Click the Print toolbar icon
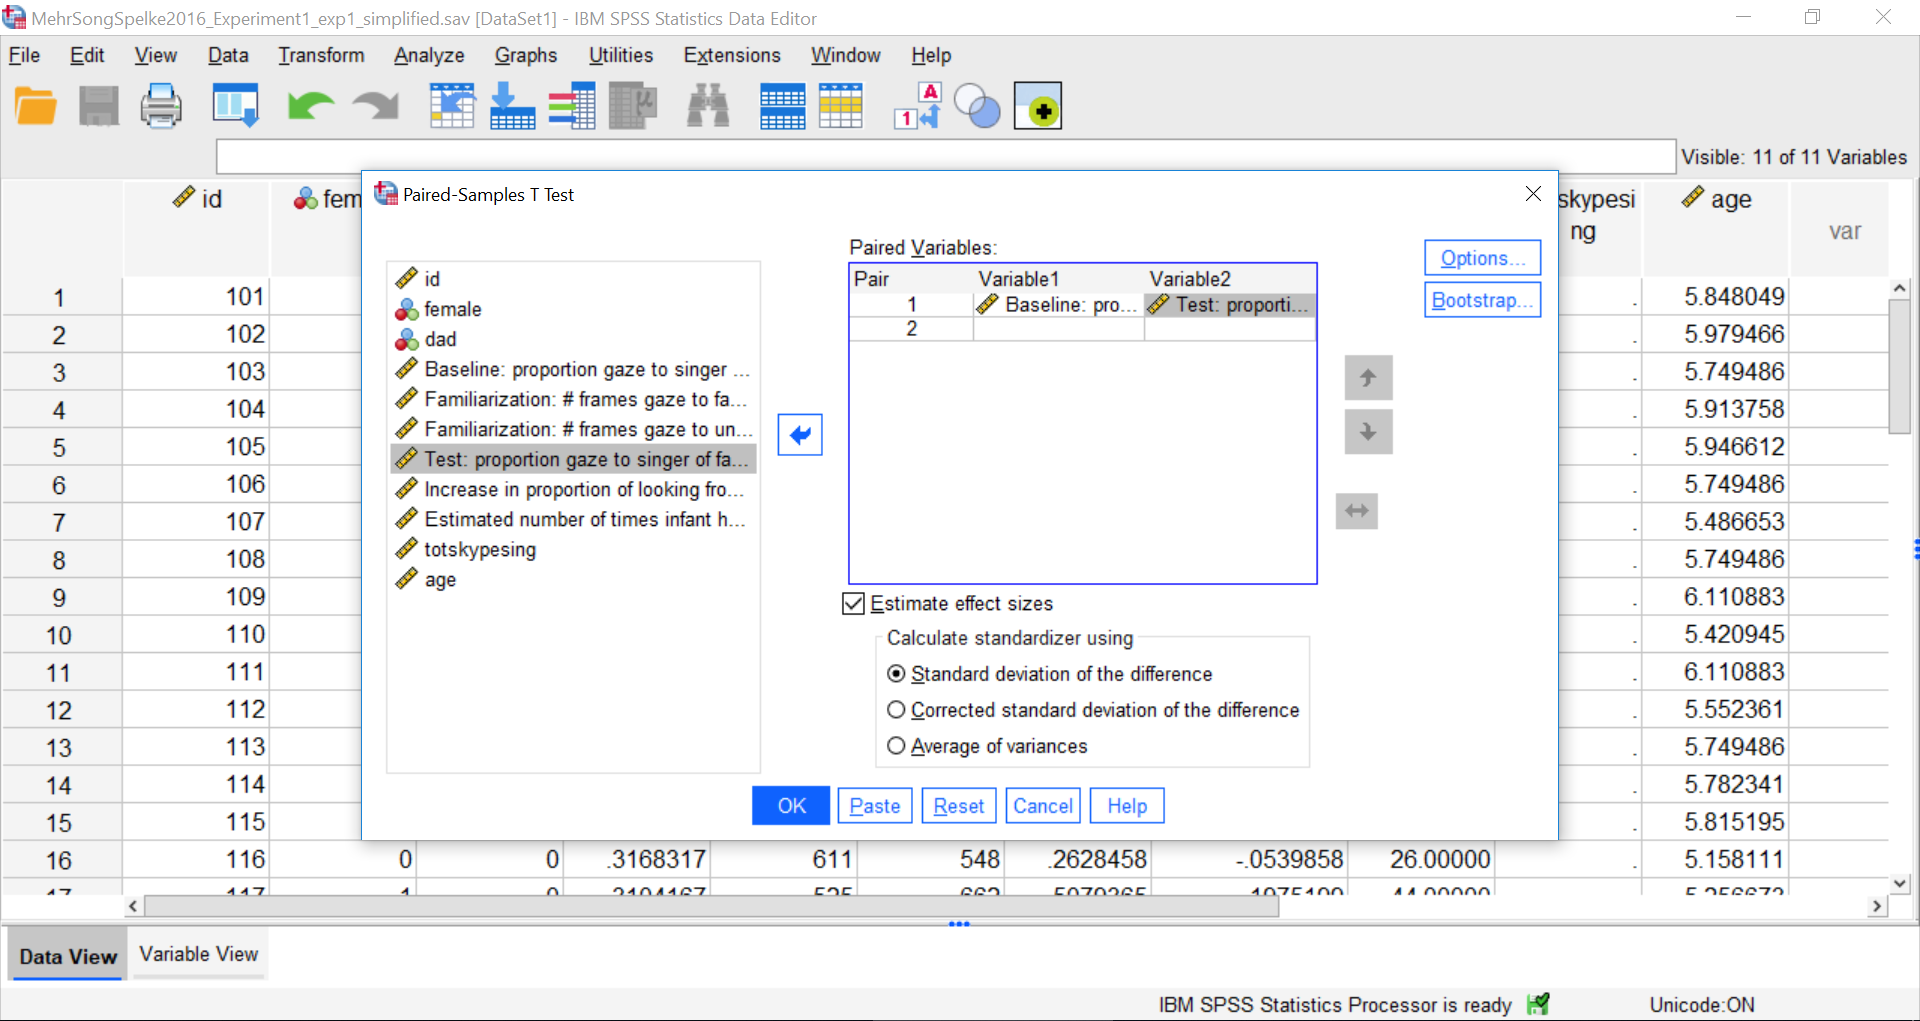The image size is (1920, 1021). (161, 106)
